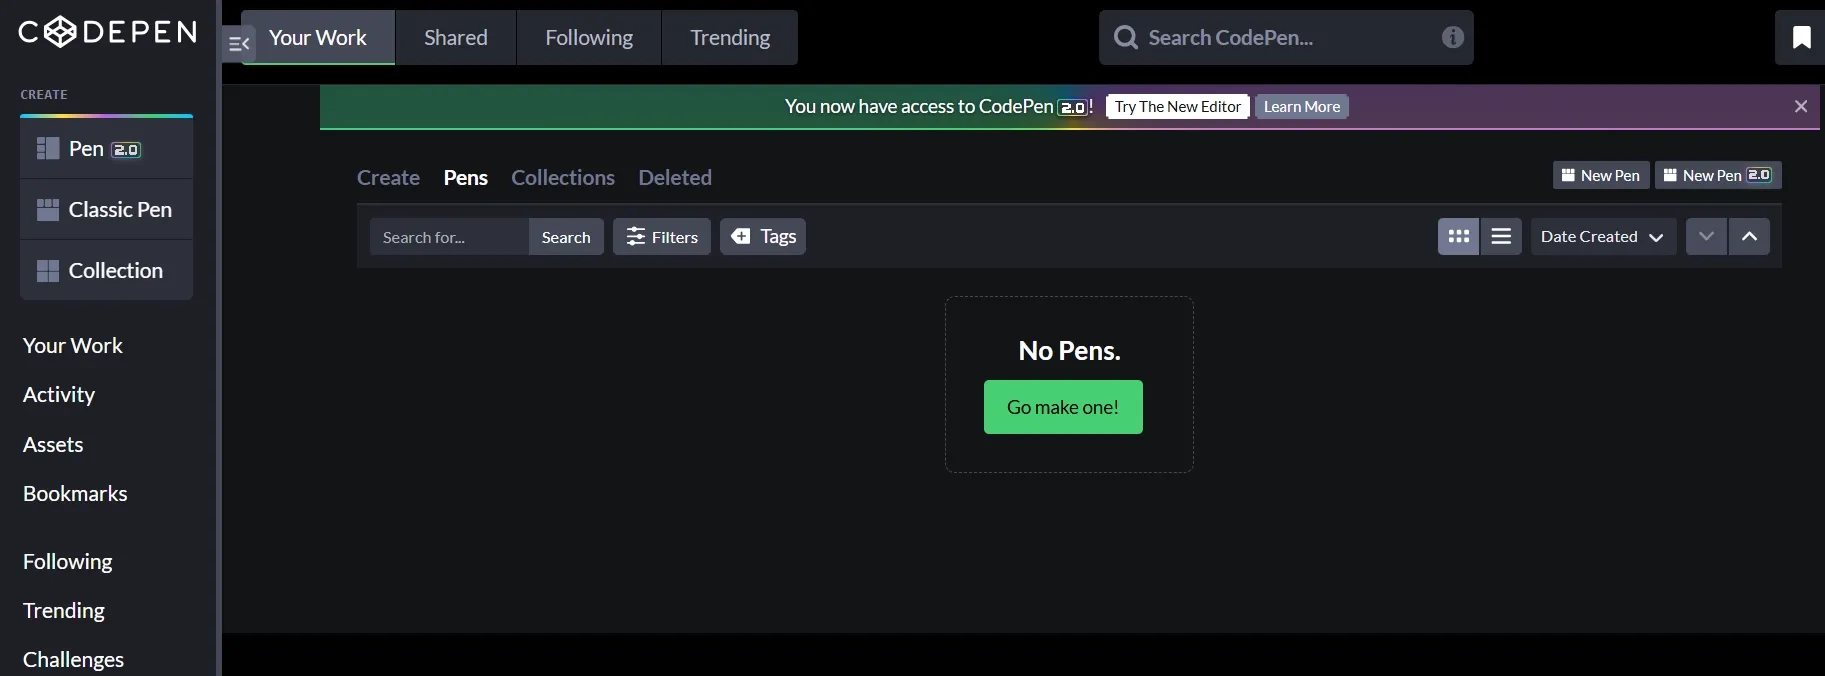The image size is (1825, 676).
Task: Click Learn More in banner
Action: (1302, 107)
